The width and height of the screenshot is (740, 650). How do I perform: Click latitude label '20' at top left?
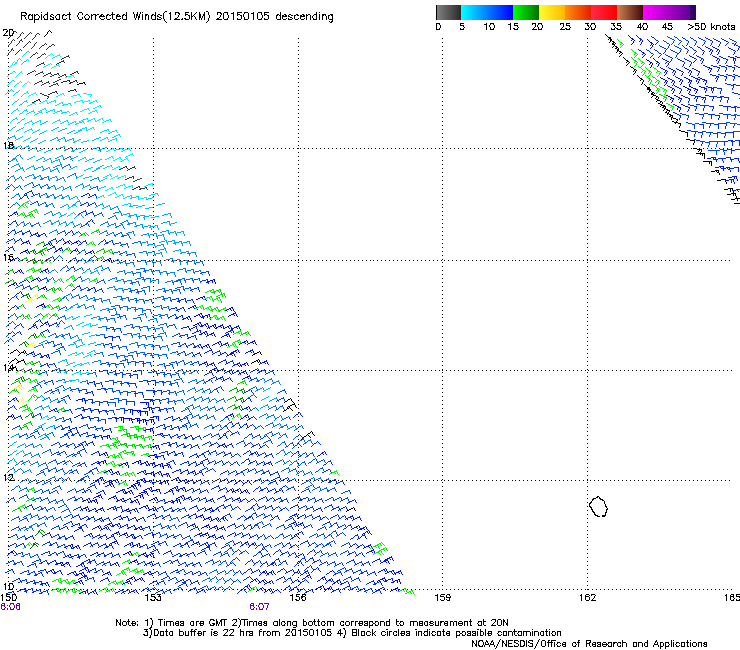pyautogui.click(x=8, y=33)
